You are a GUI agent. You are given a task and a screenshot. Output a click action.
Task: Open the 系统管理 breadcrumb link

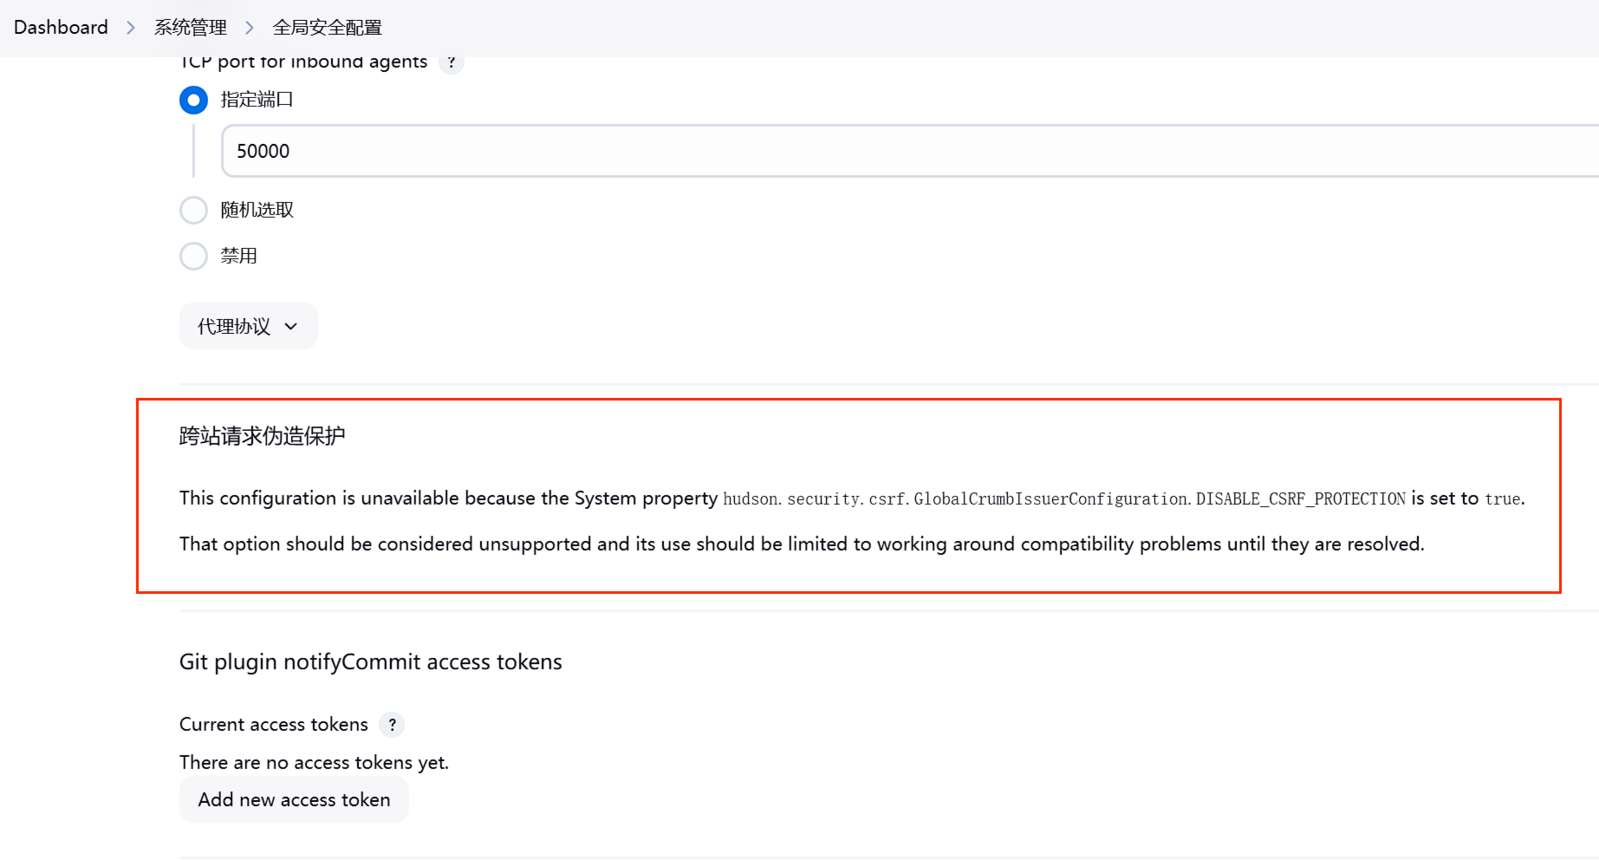(x=190, y=28)
